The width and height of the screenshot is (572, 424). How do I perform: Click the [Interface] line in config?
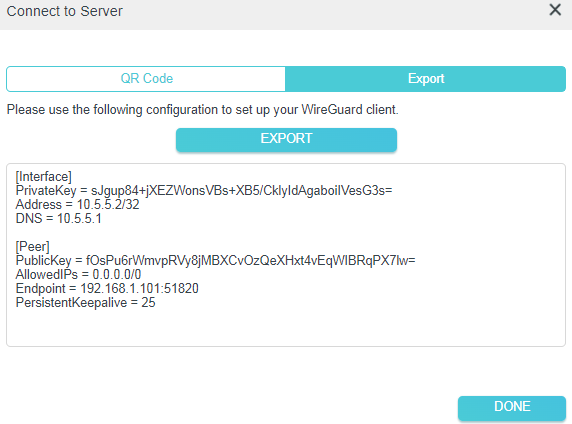coord(43,177)
